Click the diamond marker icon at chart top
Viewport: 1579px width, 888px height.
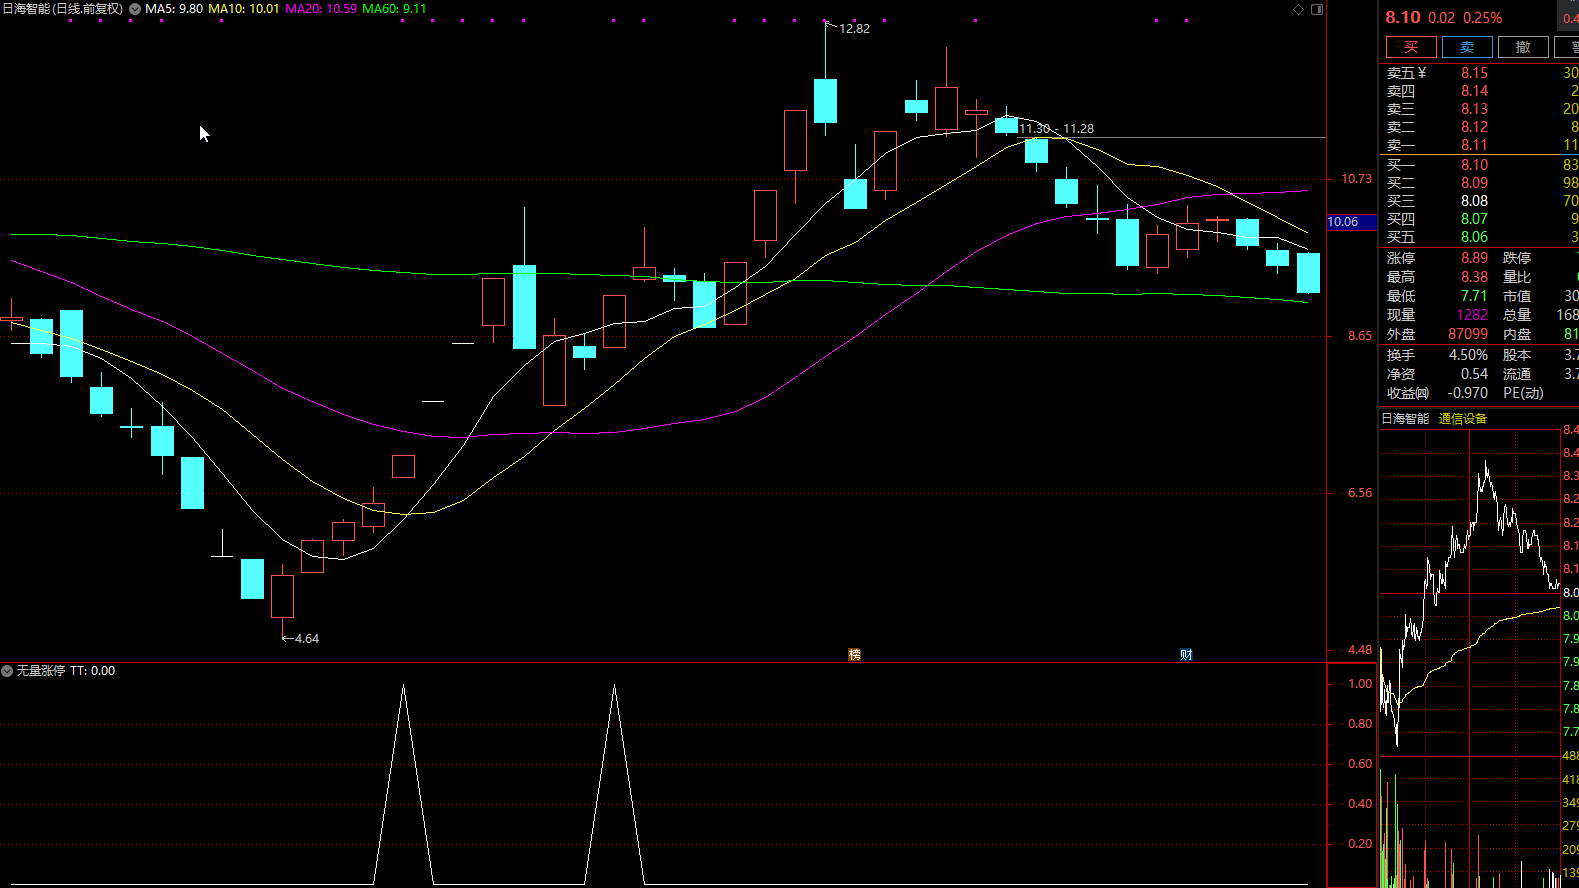tap(1299, 9)
